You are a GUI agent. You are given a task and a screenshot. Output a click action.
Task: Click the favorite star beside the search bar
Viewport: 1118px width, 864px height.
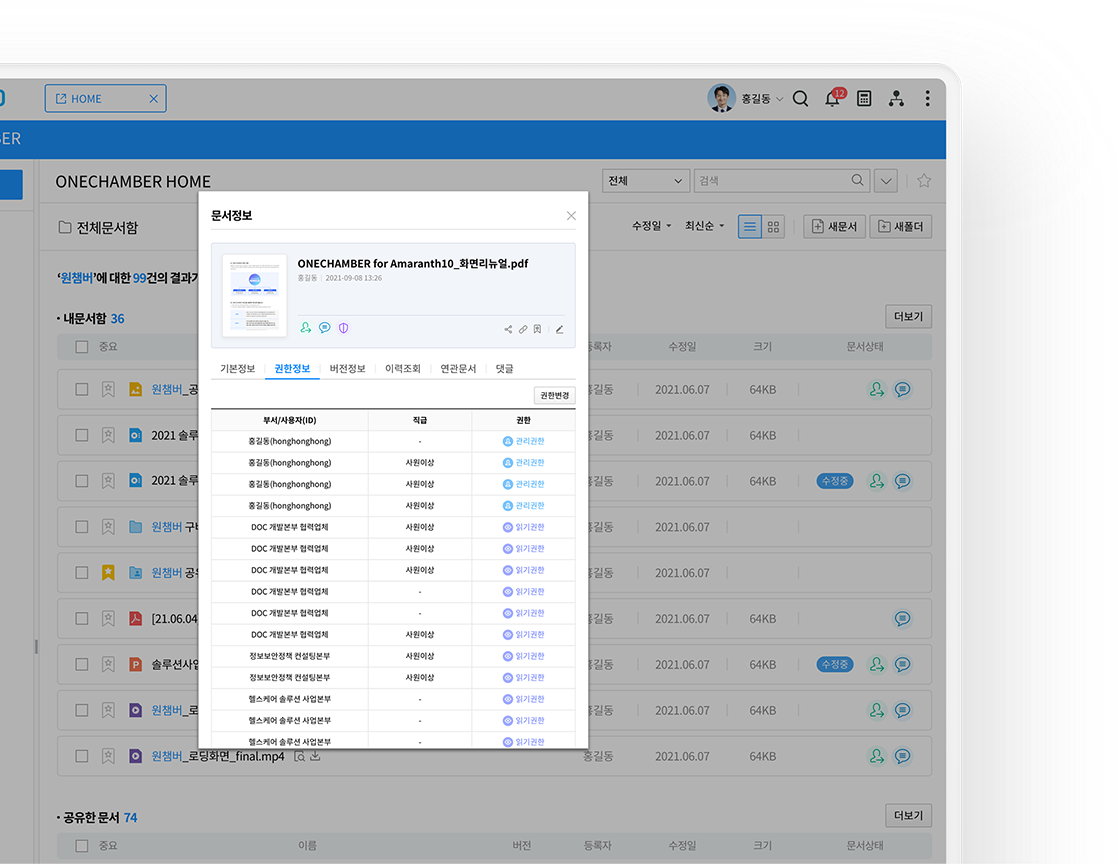point(924,180)
